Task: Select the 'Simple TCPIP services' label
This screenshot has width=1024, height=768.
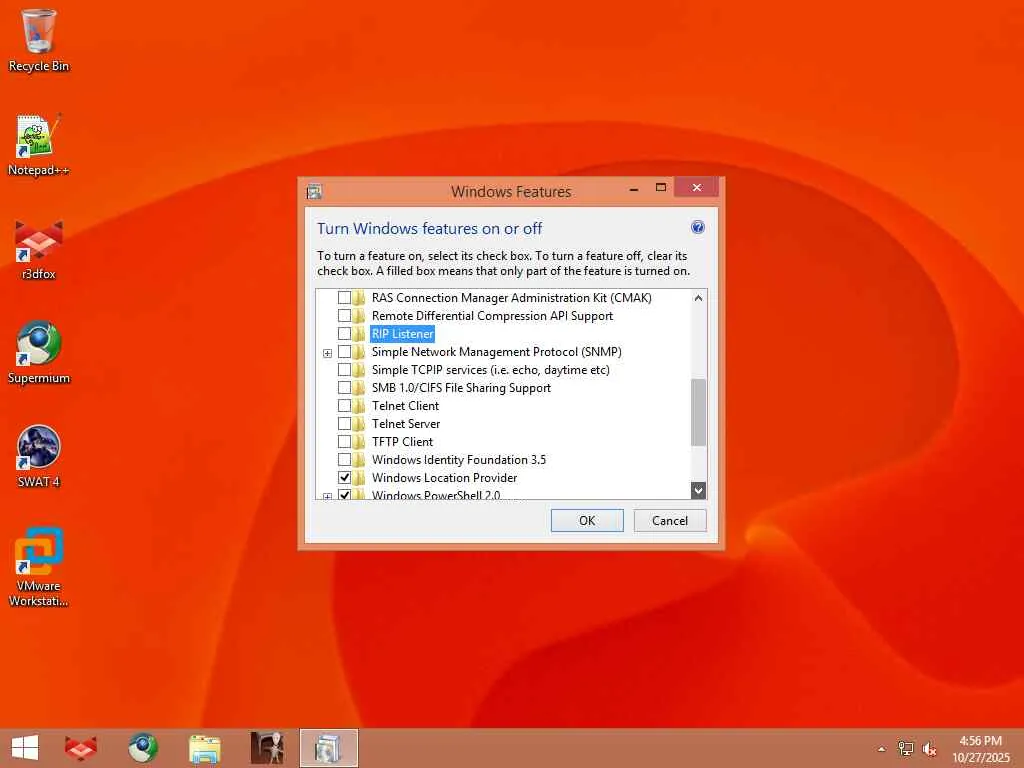Action: tap(490, 370)
